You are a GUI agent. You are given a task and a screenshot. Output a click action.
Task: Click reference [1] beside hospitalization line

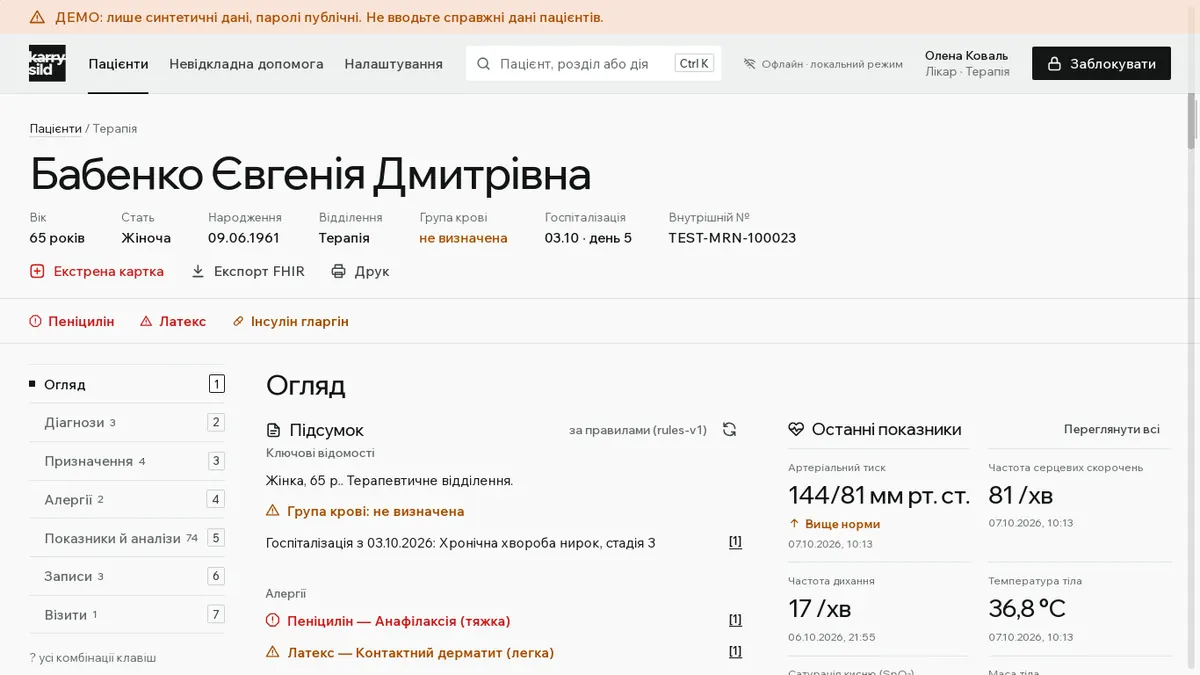coord(735,542)
